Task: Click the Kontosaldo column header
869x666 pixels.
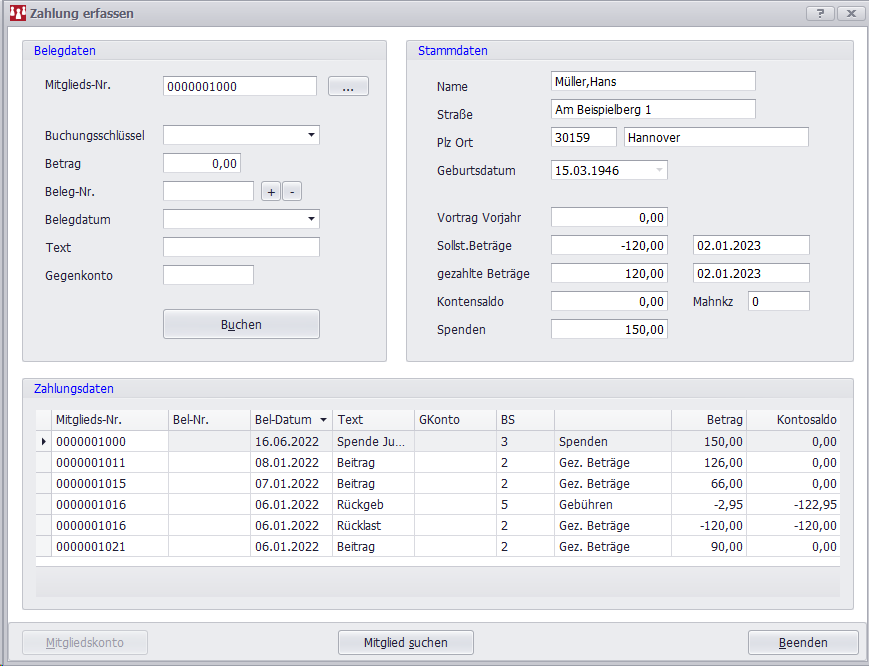Action: pyautogui.click(x=793, y=420)
